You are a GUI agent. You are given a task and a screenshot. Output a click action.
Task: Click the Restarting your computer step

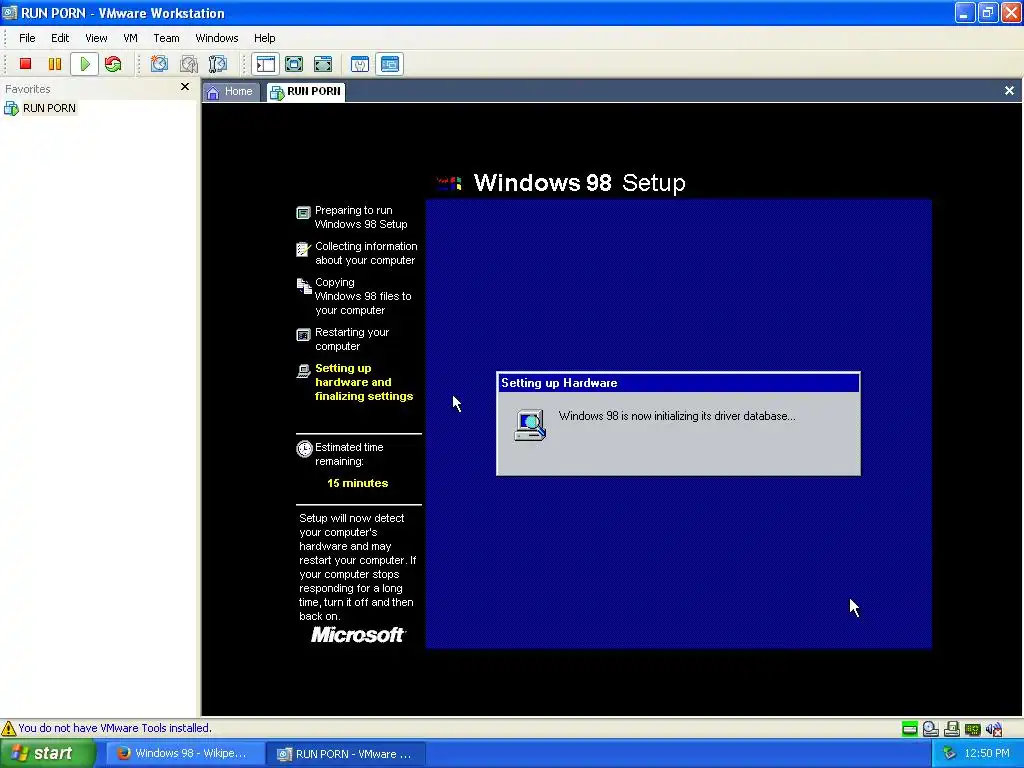click(352, 339)
